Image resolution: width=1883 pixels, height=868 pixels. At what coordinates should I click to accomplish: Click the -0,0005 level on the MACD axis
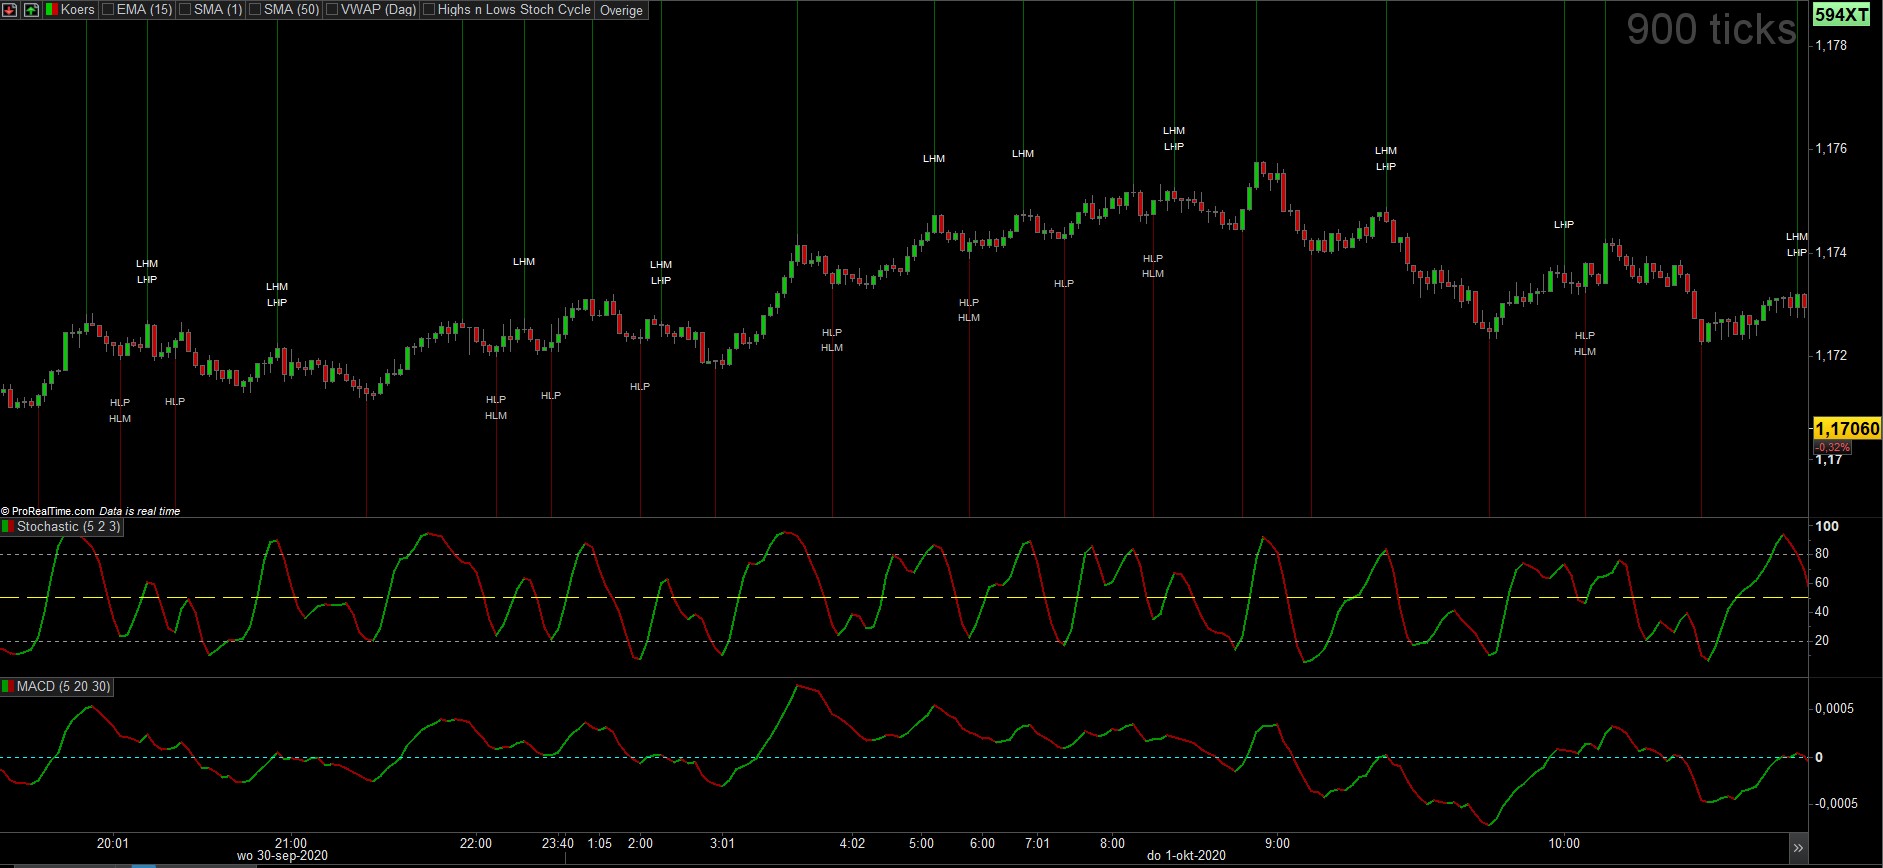pyautogui.click(x=1836, y=804)
